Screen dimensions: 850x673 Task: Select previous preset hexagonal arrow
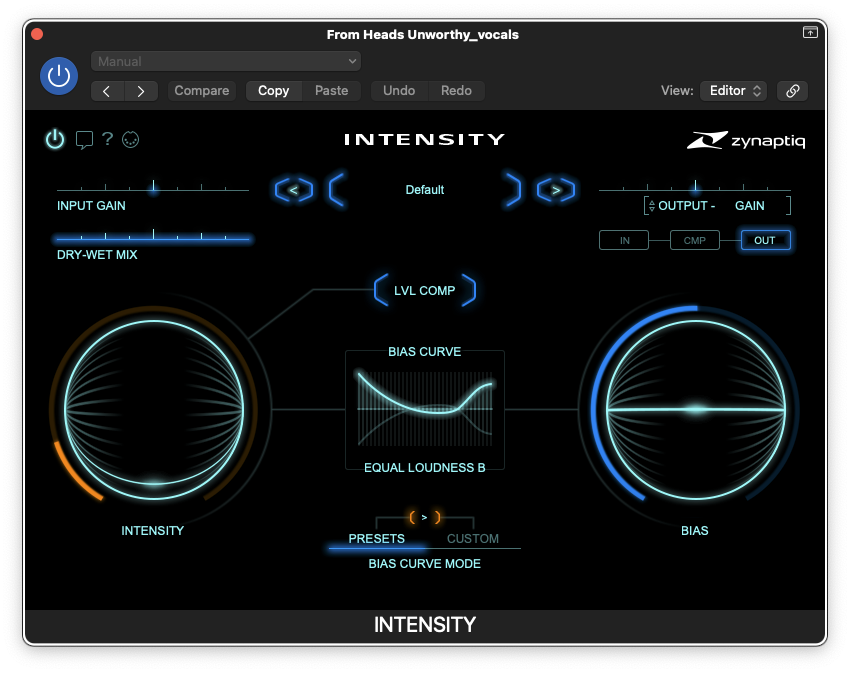click(294, 190)
